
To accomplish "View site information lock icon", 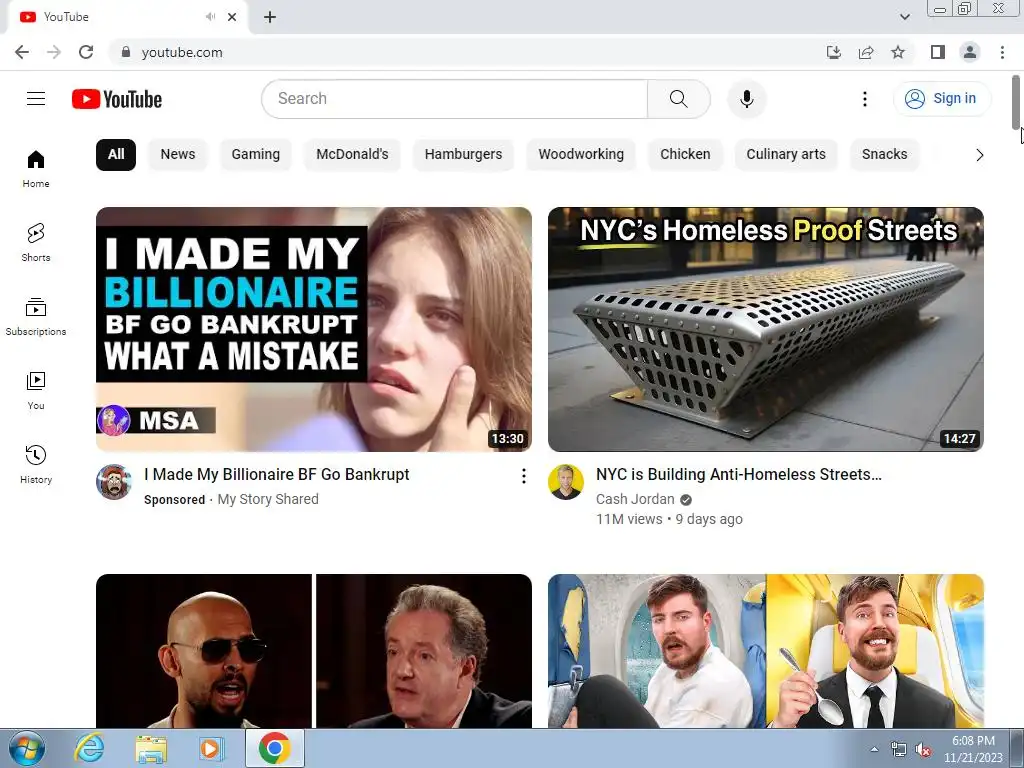I will [126, 52].
